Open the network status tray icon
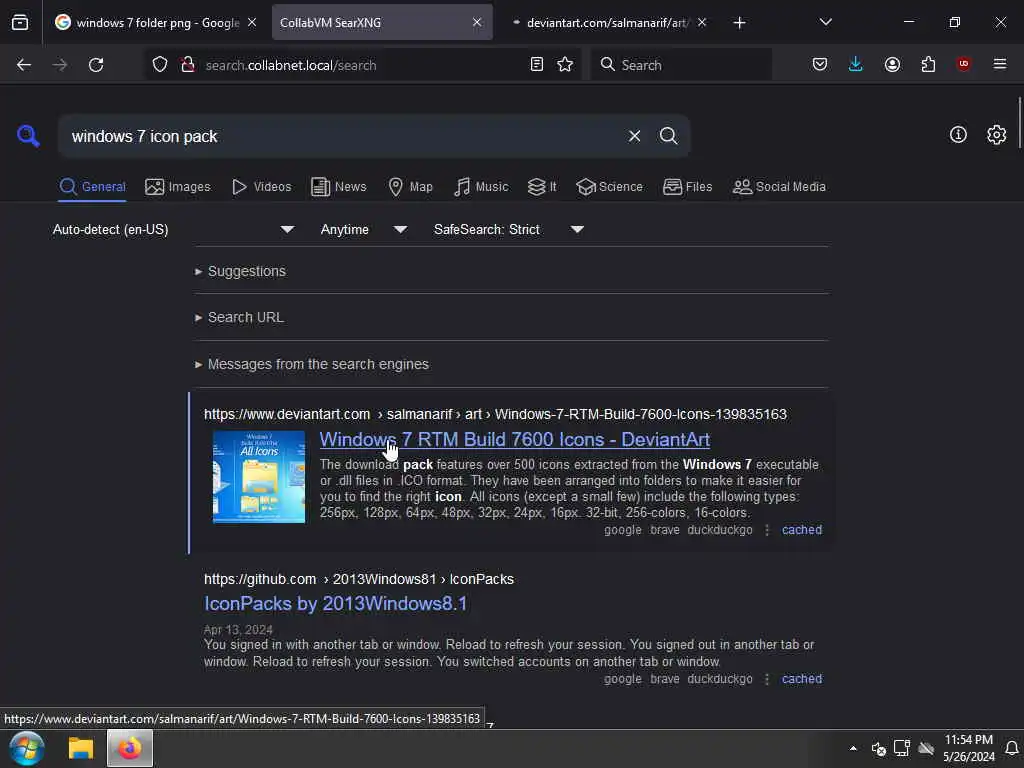 tap(902, 748)
